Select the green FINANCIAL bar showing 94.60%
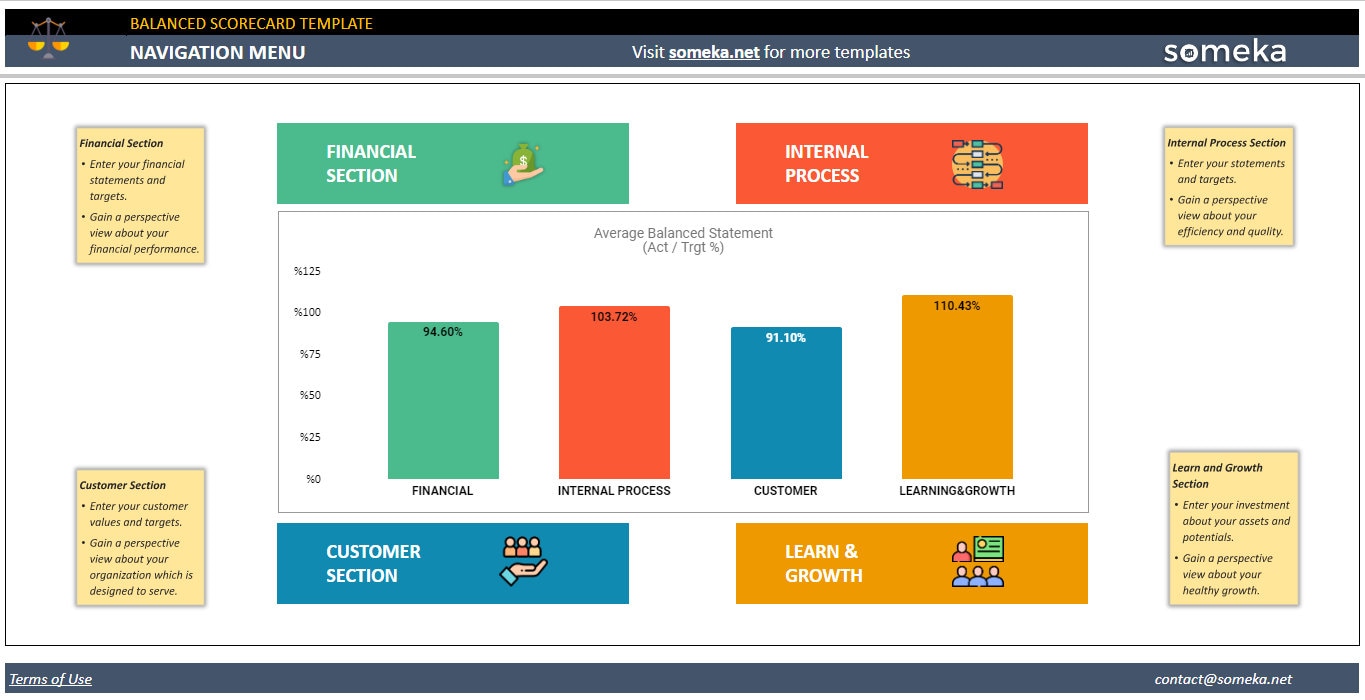The image size is (1365, 700). coord(443,400)
